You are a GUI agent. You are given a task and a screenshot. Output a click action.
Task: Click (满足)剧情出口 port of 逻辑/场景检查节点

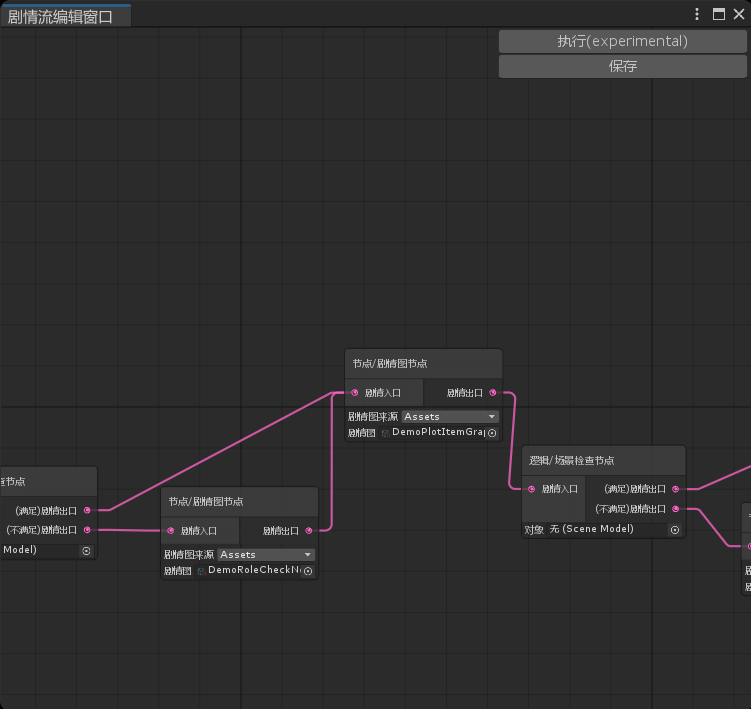[676, 489]
